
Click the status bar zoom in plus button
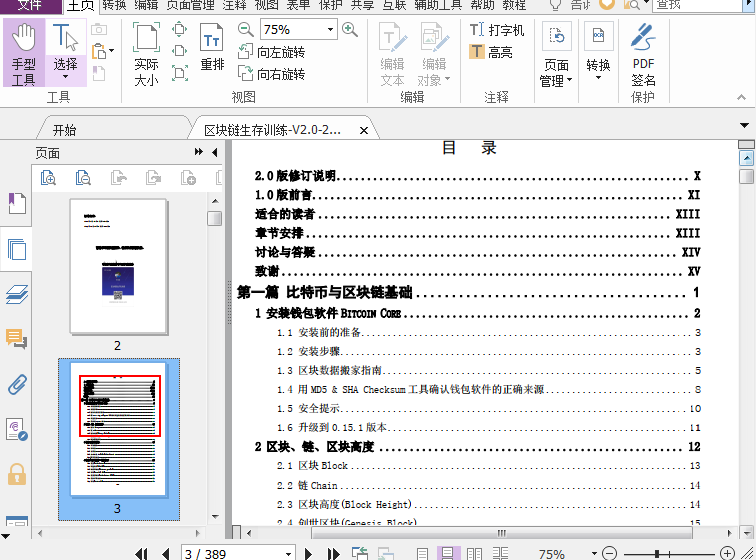coord(727,553)
